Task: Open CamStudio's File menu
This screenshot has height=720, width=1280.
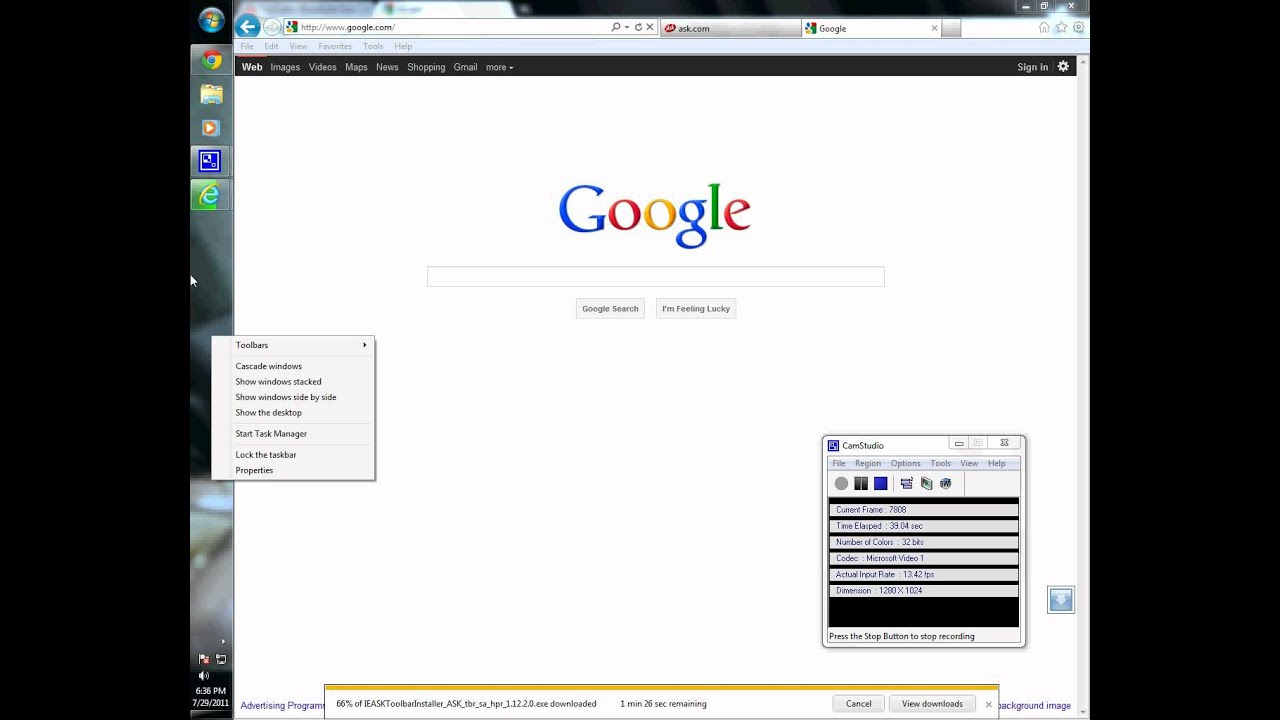Action: point(839,463)
